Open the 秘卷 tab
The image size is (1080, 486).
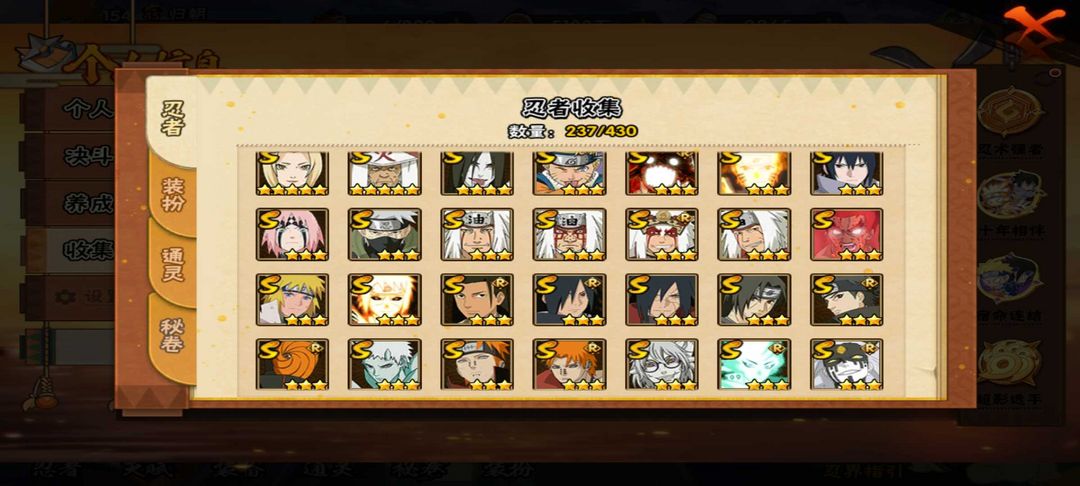[172, 335]
